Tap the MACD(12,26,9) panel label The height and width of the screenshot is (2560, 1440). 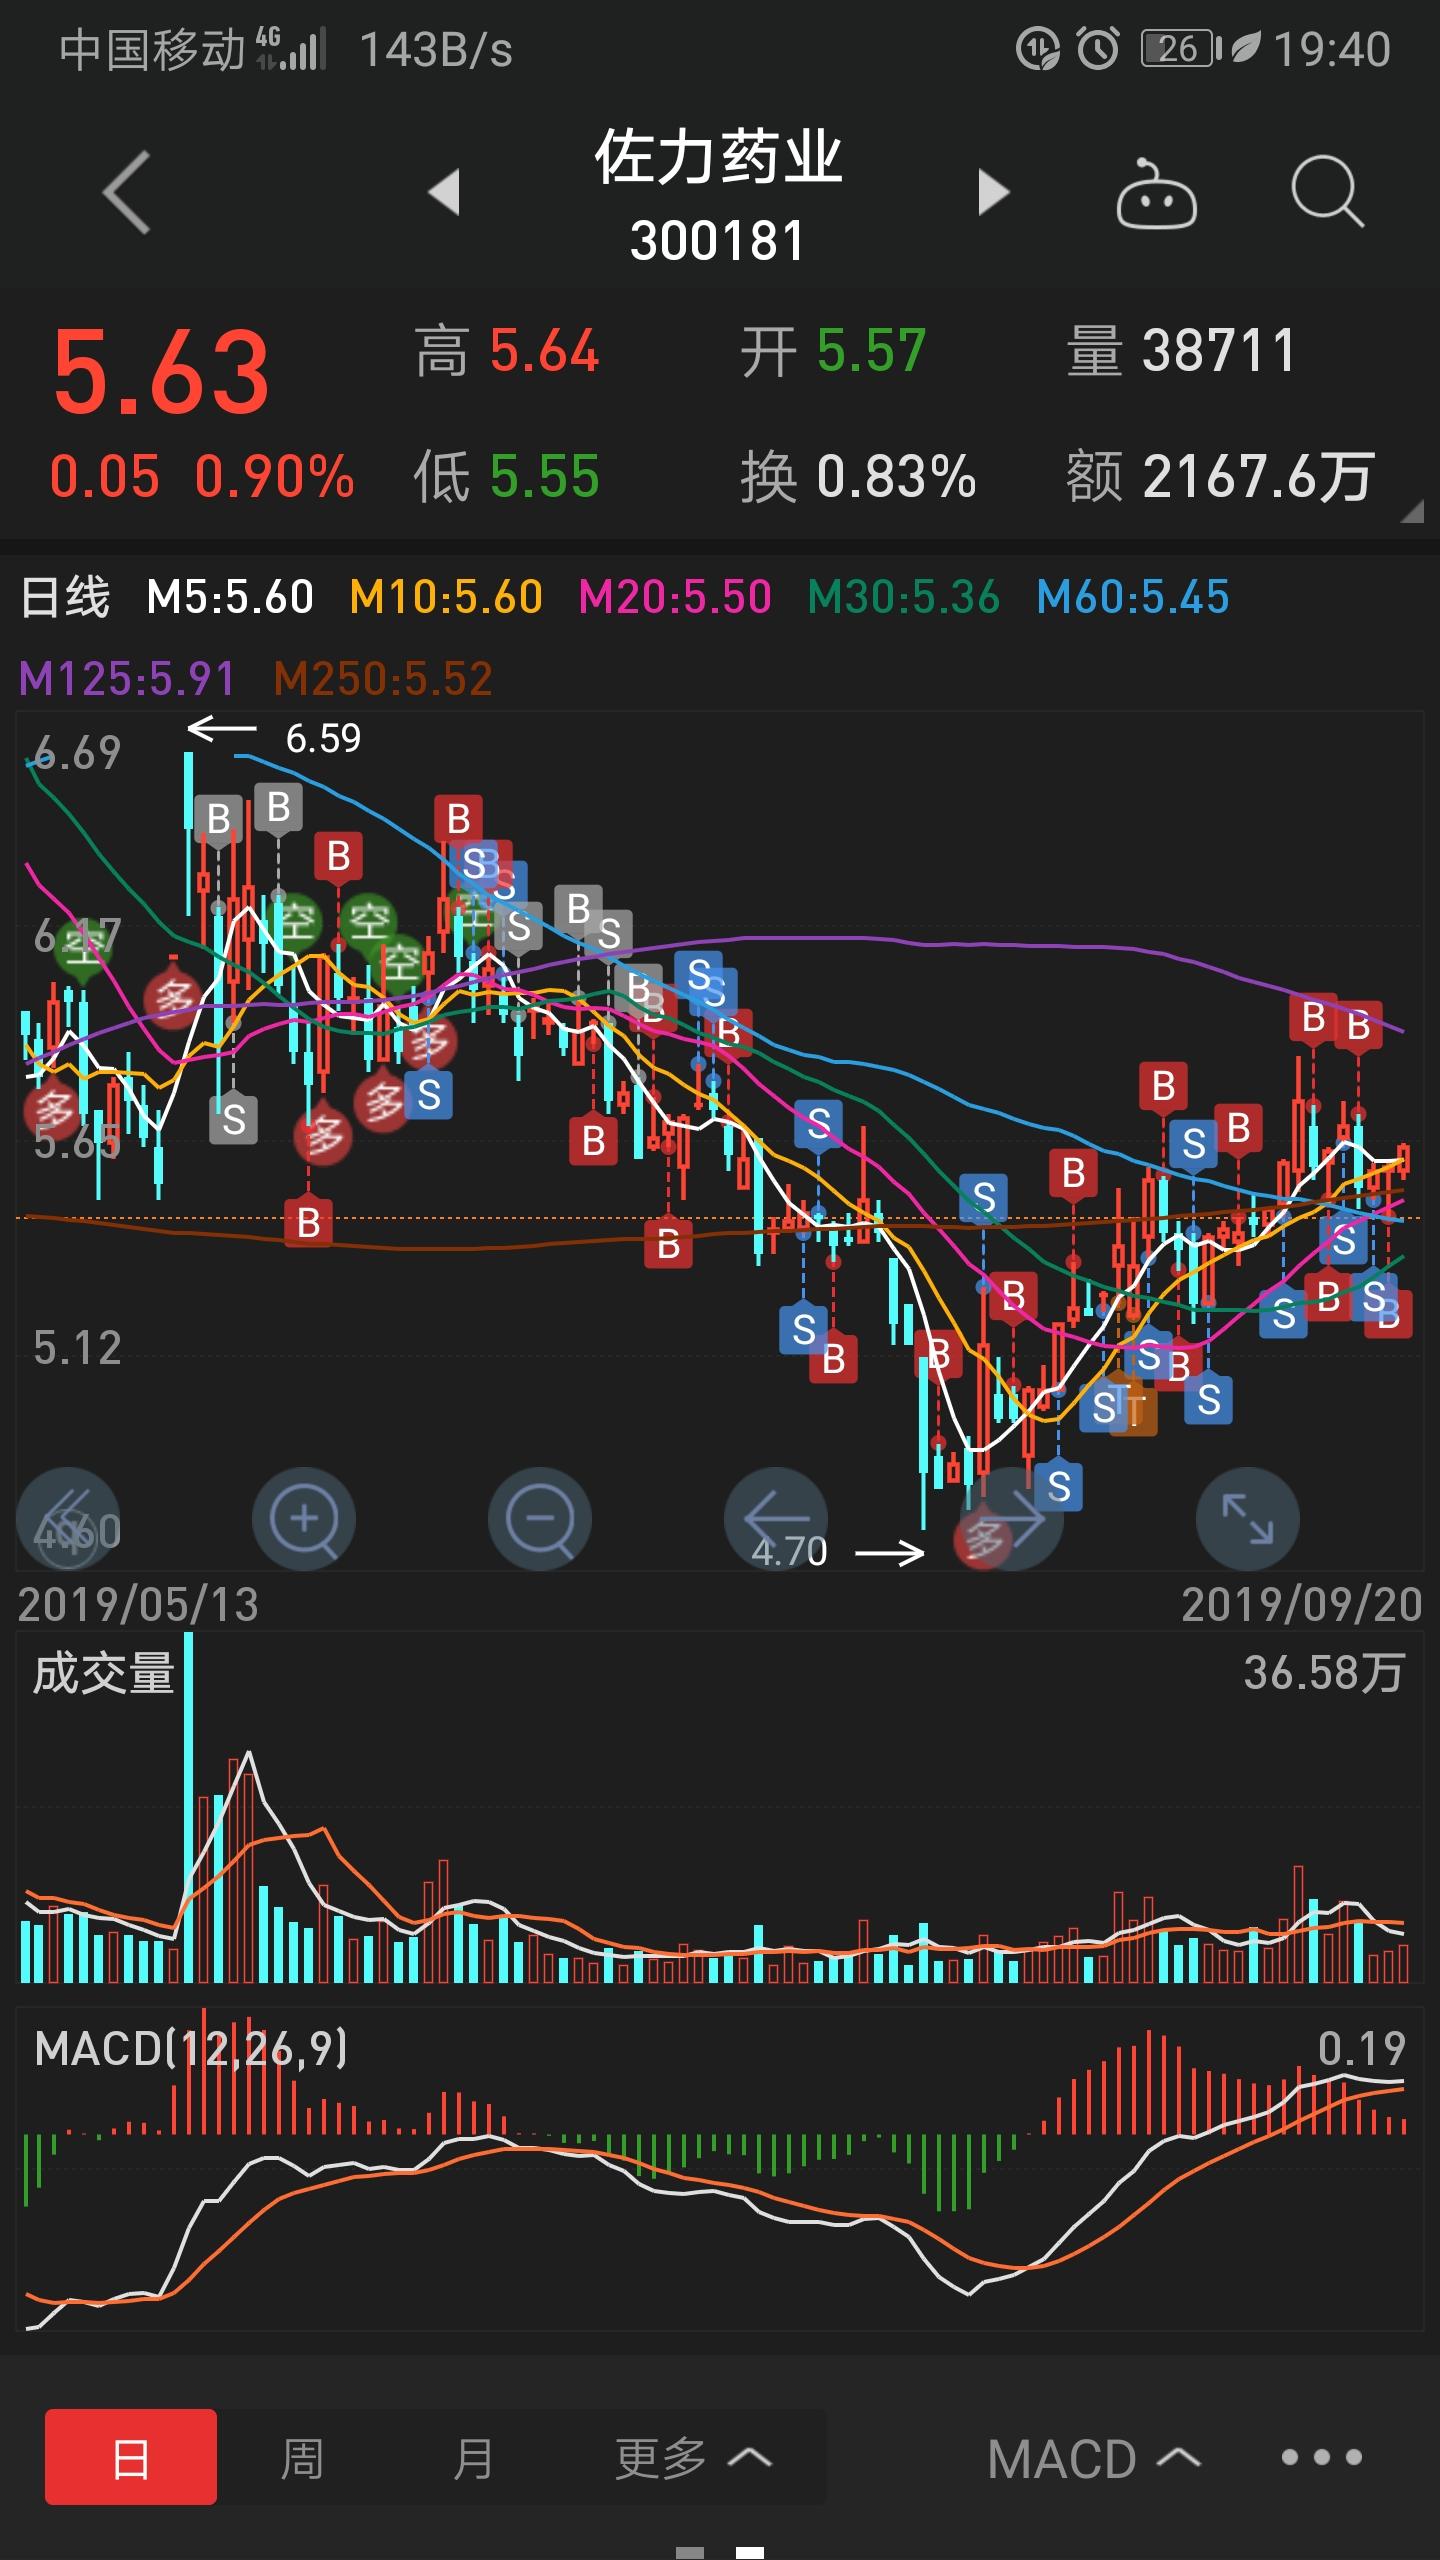(x=191, y=2048)
